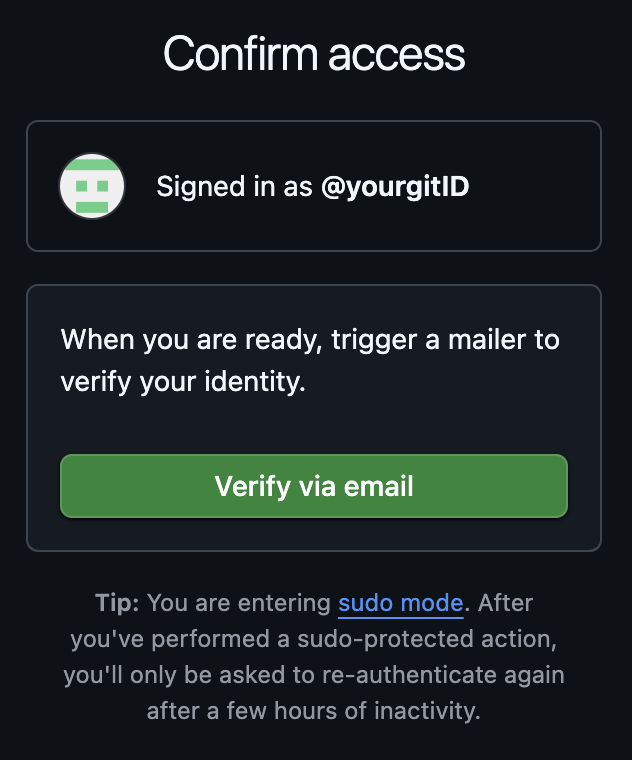Click the Verify via email button
632x760 pixels.
point(314,486)
